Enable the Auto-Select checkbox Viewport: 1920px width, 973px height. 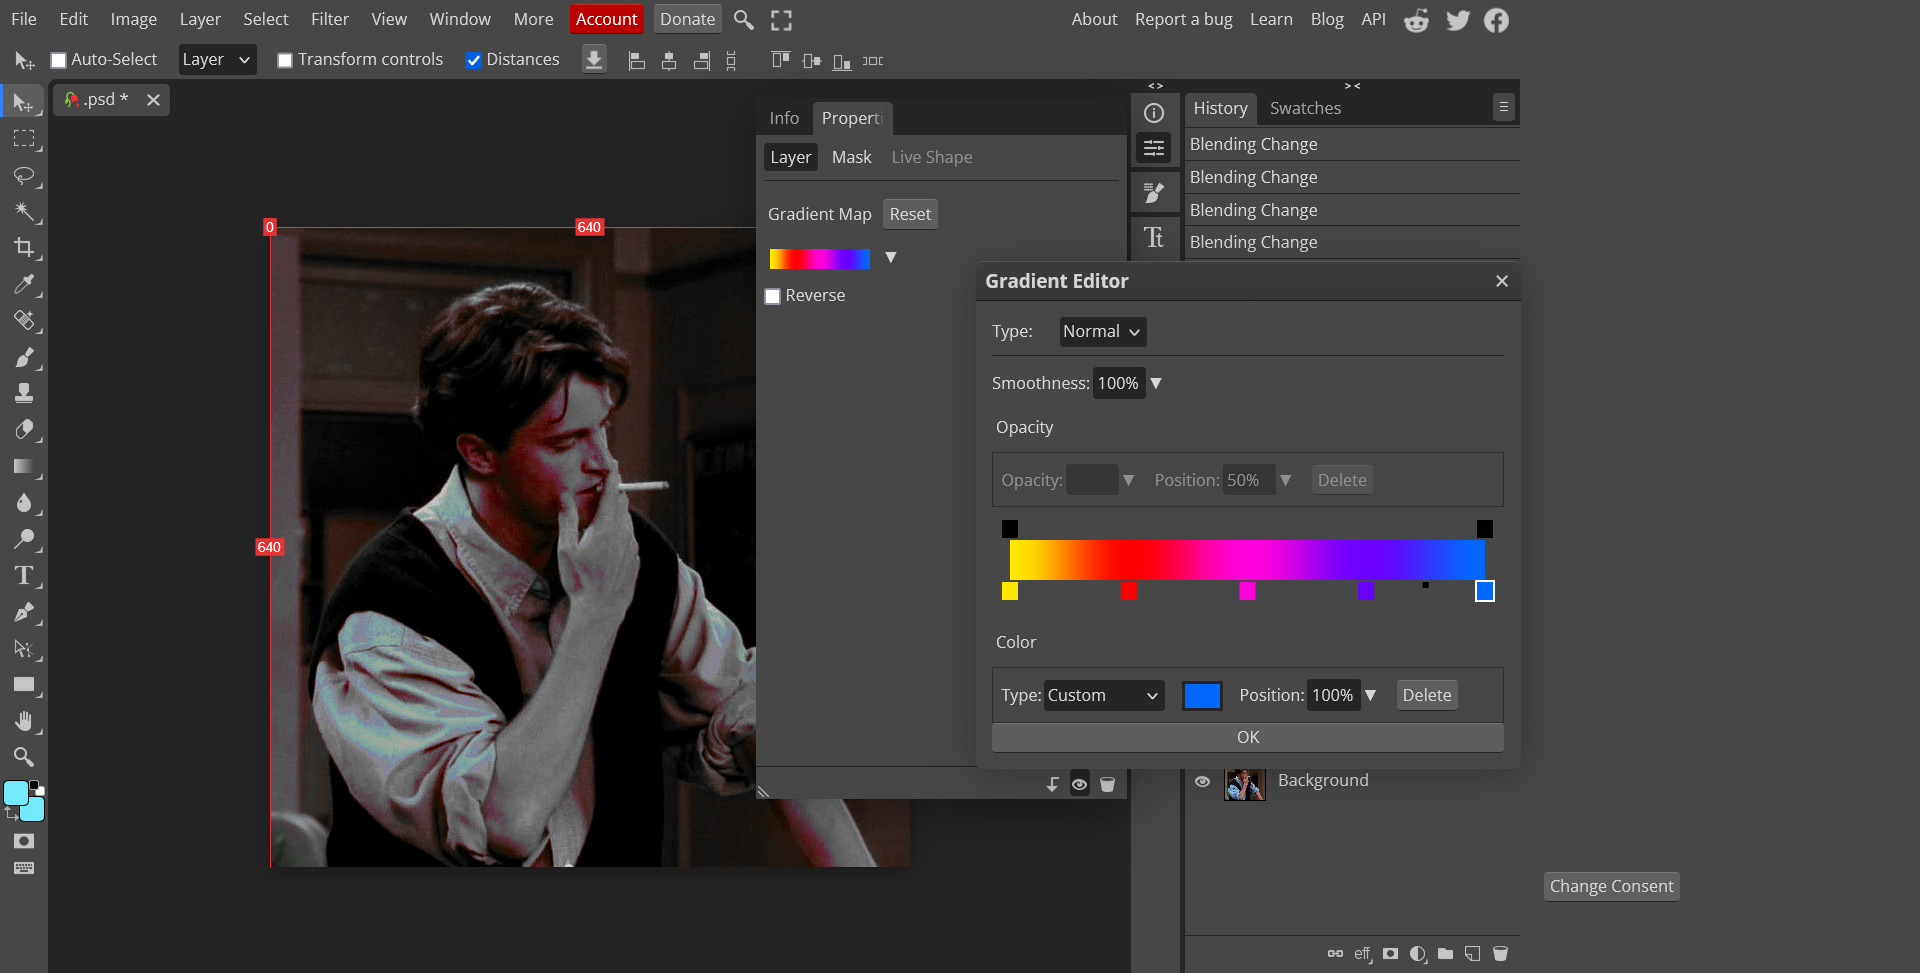[59, 60]
